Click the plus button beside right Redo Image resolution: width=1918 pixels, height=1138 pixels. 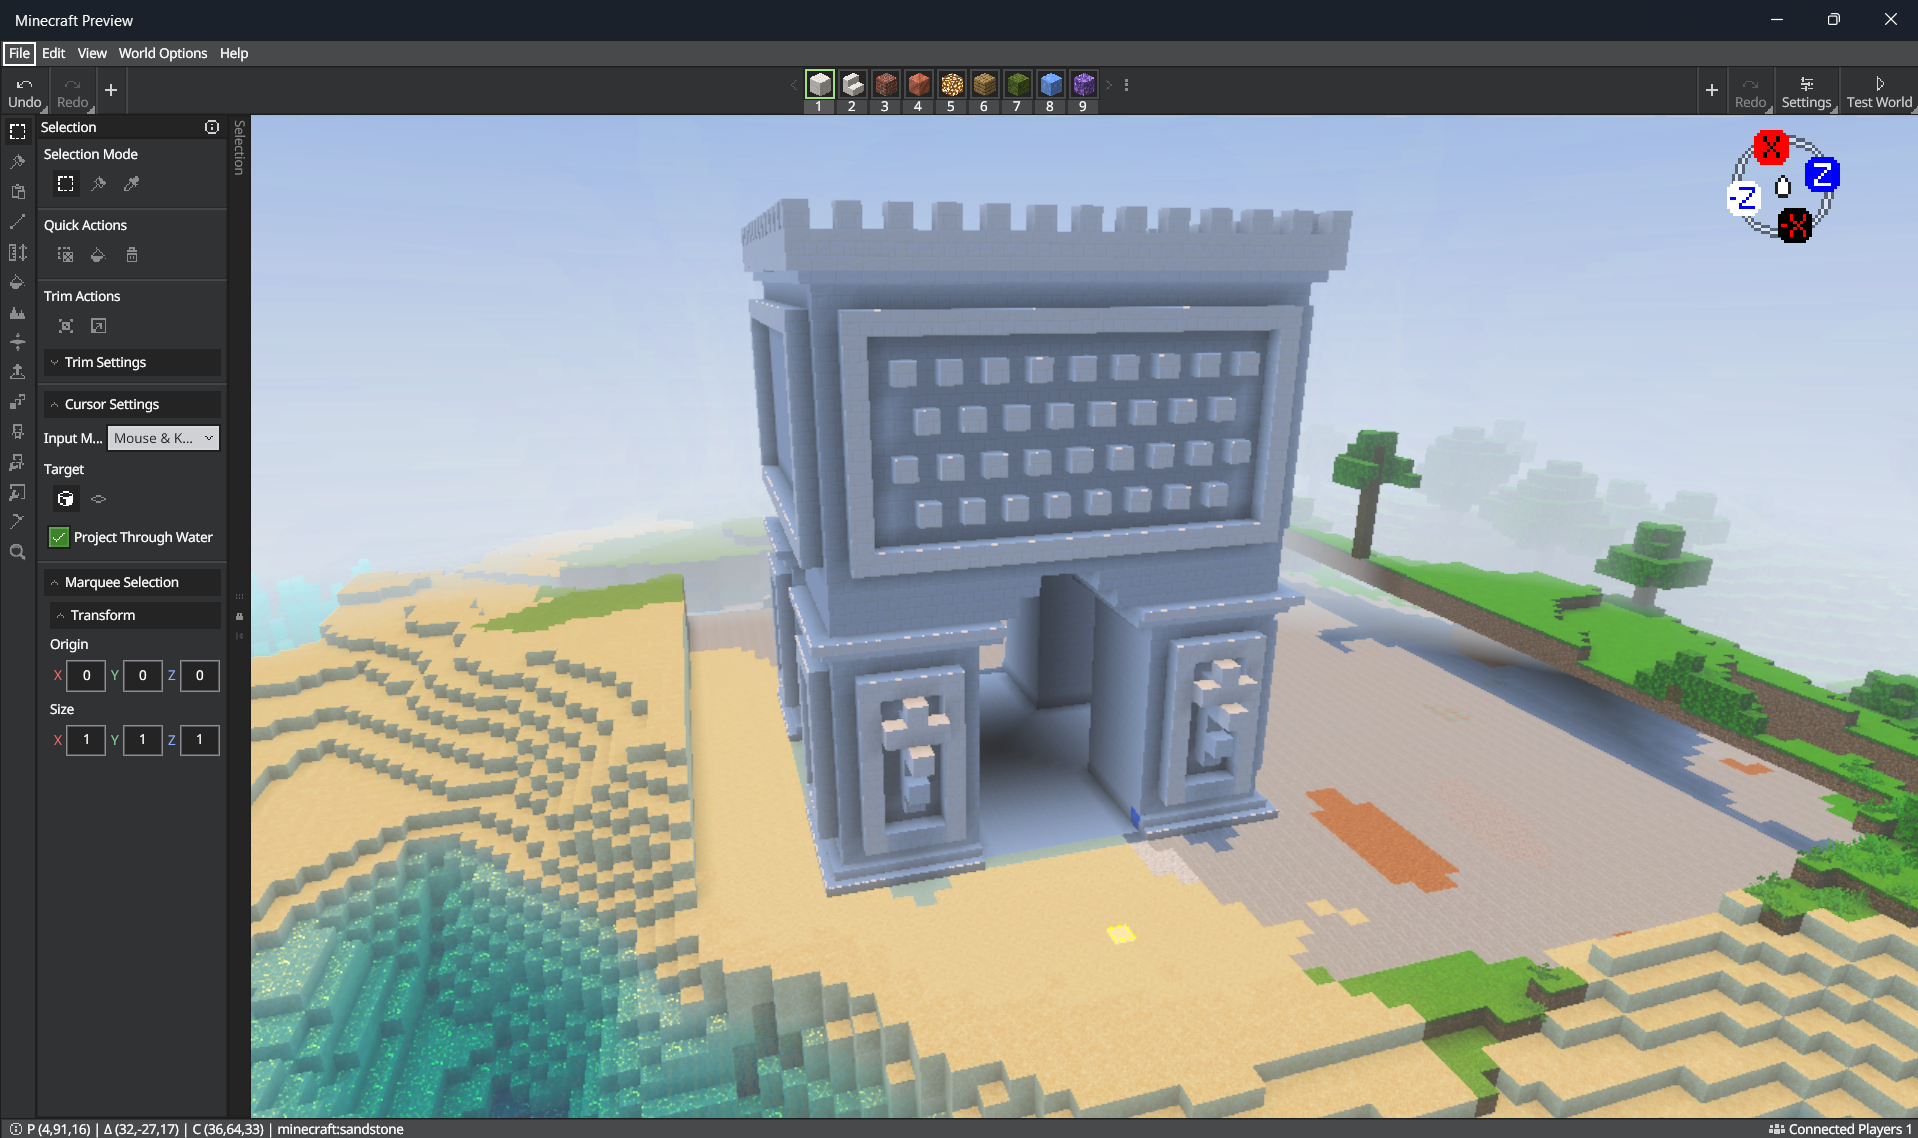click(1712, 90)
